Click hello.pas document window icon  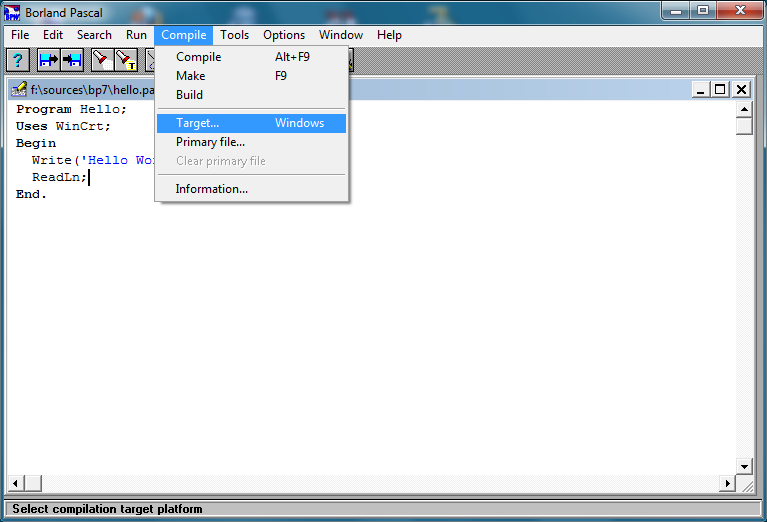click(19, 89)
